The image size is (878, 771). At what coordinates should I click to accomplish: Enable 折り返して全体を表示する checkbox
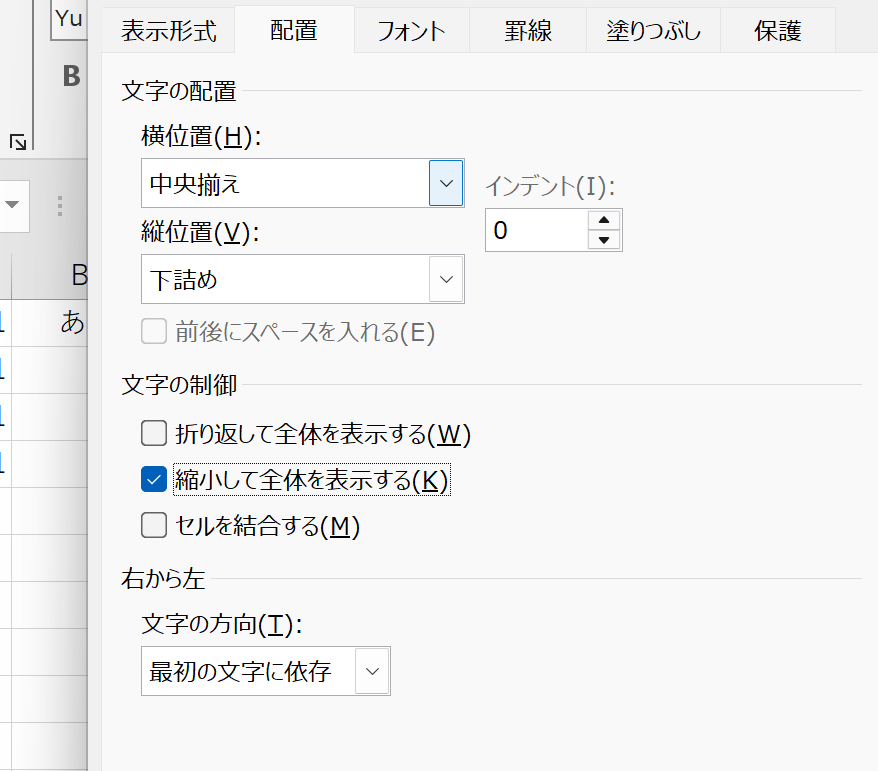click(154, 433)
